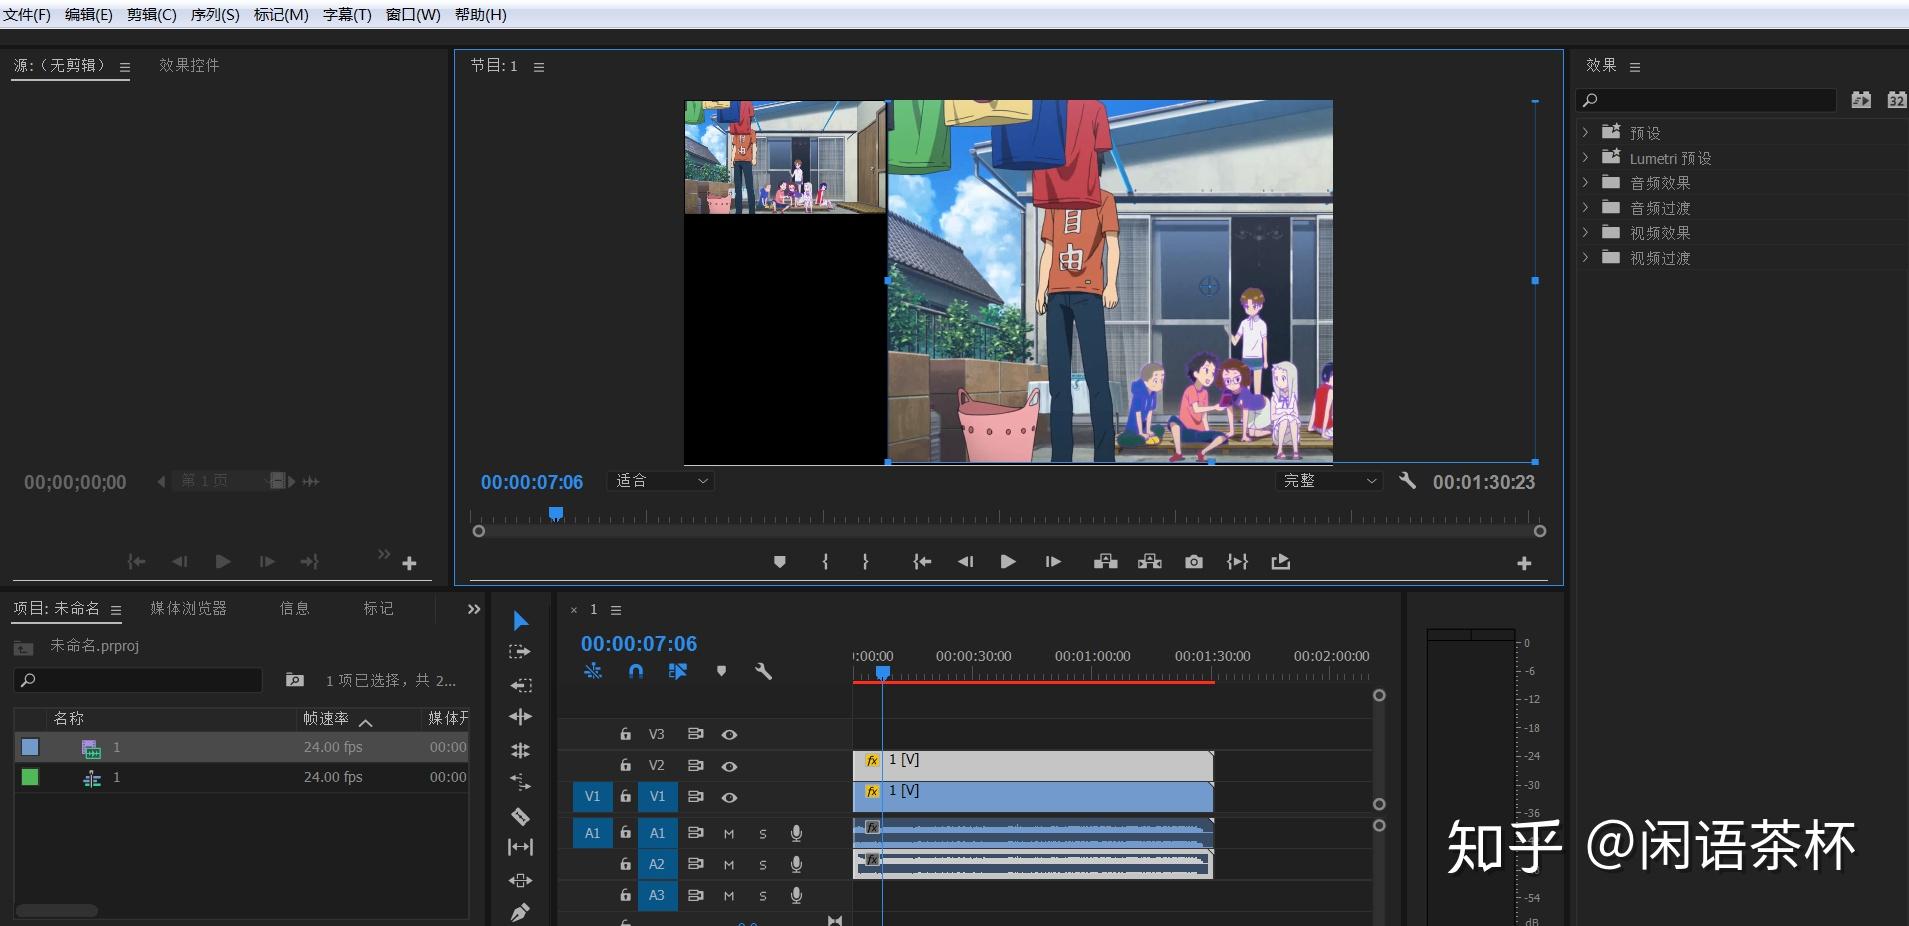Select the Razor tool in timeline toolbar
Image resolution: width=1909 pixels, height=926 pixels.
[520, 816]
